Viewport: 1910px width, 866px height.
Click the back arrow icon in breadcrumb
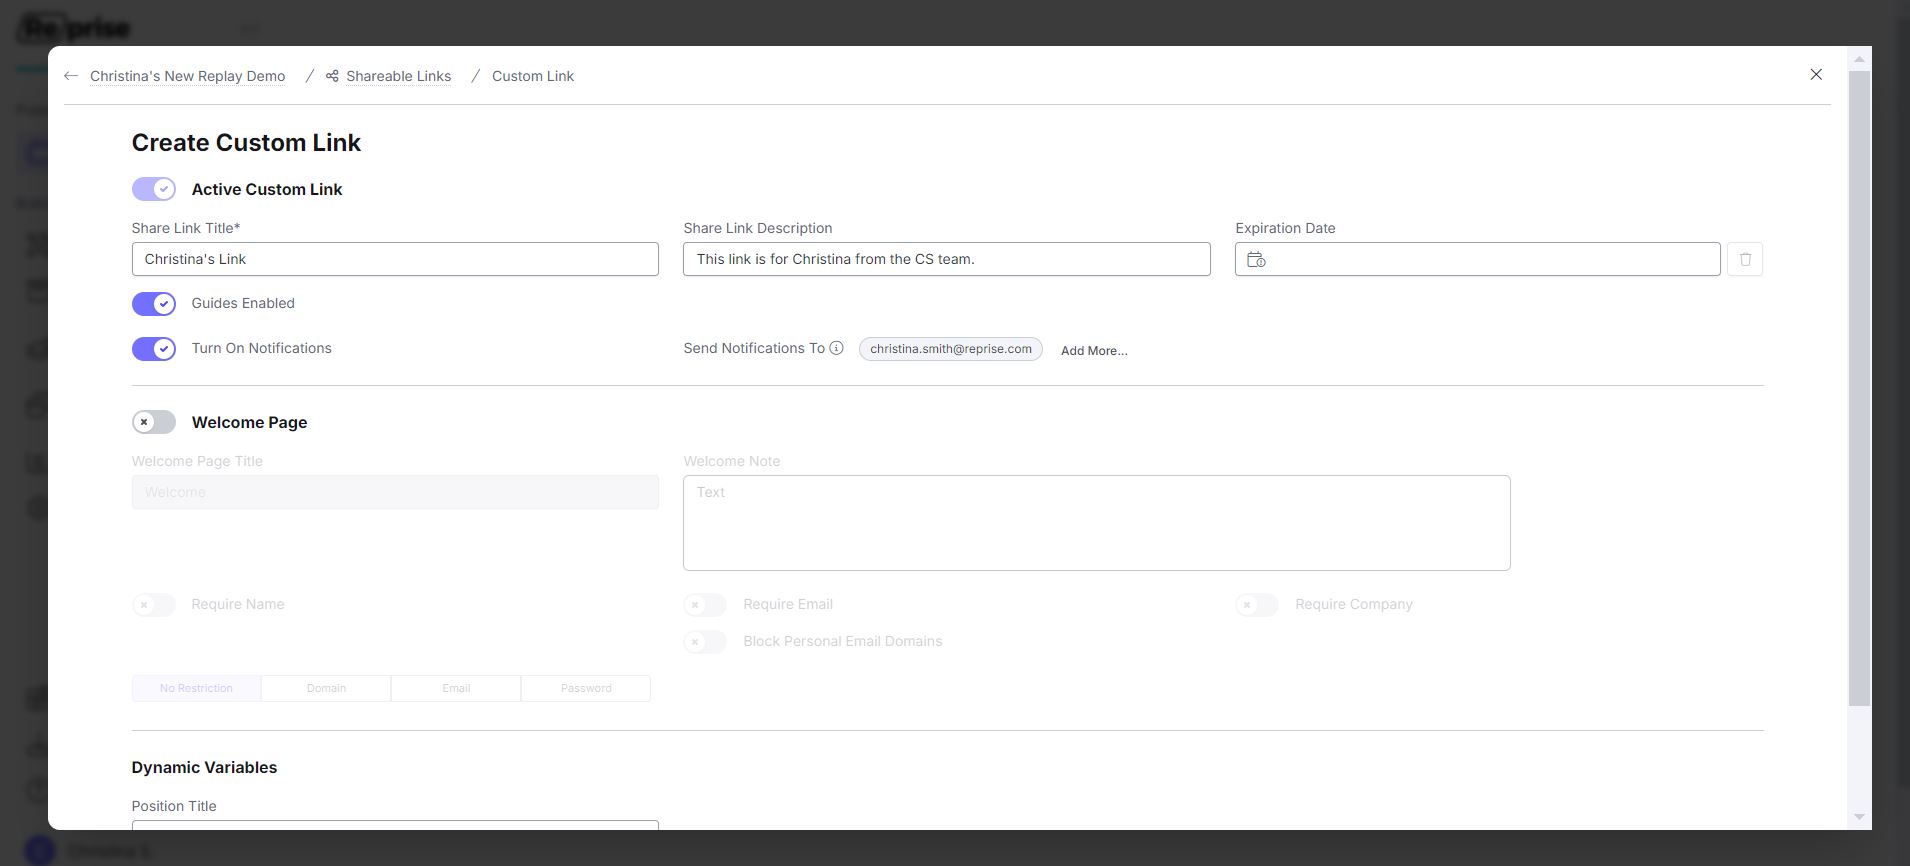[70, 76]
